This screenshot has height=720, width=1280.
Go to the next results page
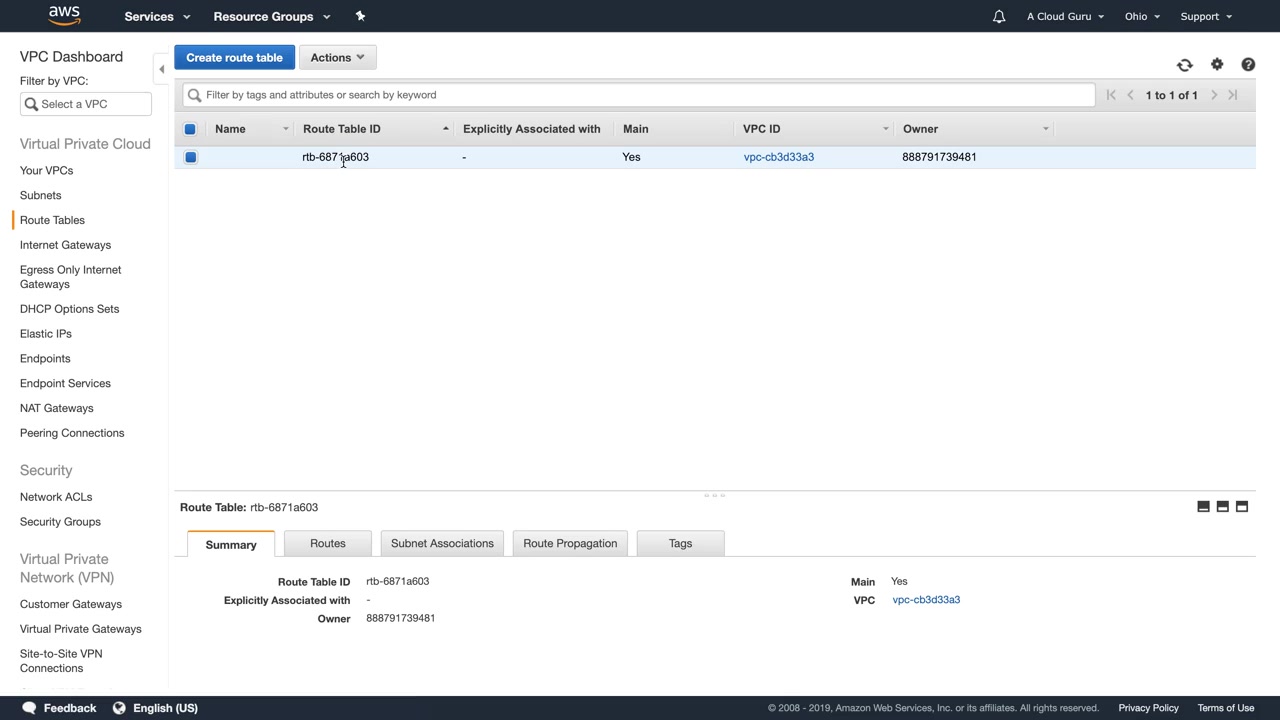pos(1214,95)
